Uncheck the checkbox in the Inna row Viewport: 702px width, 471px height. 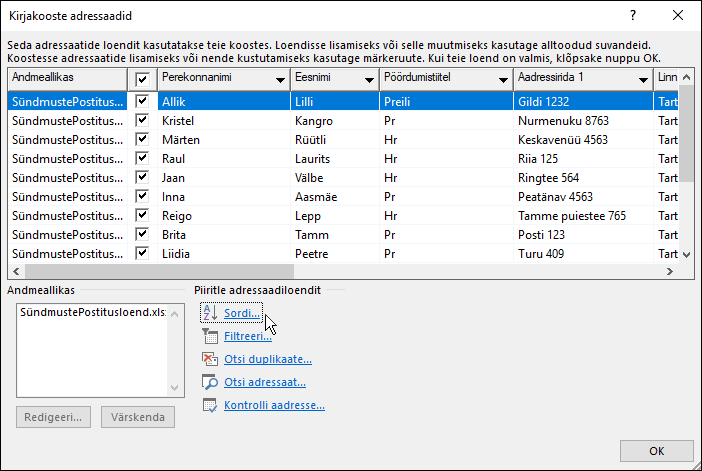[142, 196]
